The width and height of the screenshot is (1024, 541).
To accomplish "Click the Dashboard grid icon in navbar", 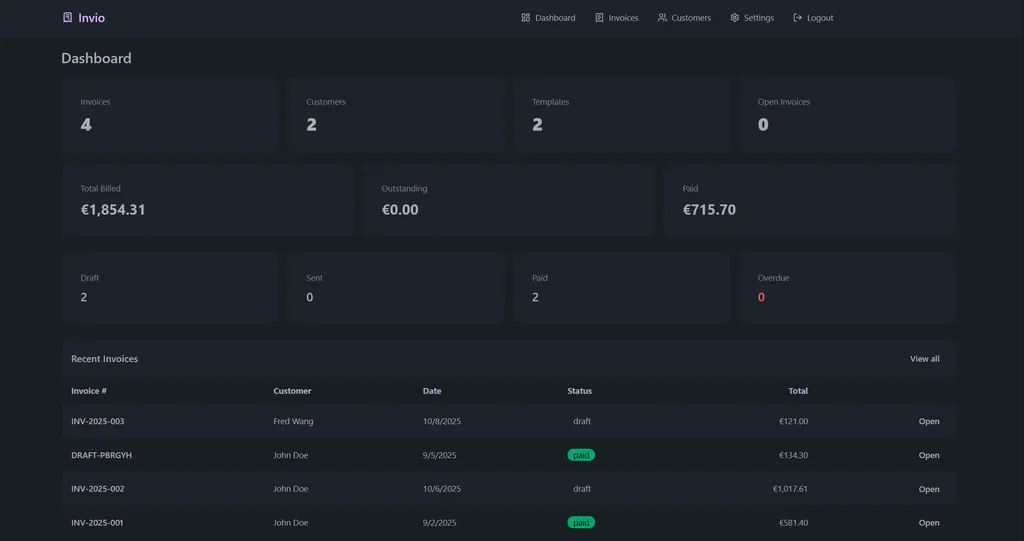I will click(526, 18).
